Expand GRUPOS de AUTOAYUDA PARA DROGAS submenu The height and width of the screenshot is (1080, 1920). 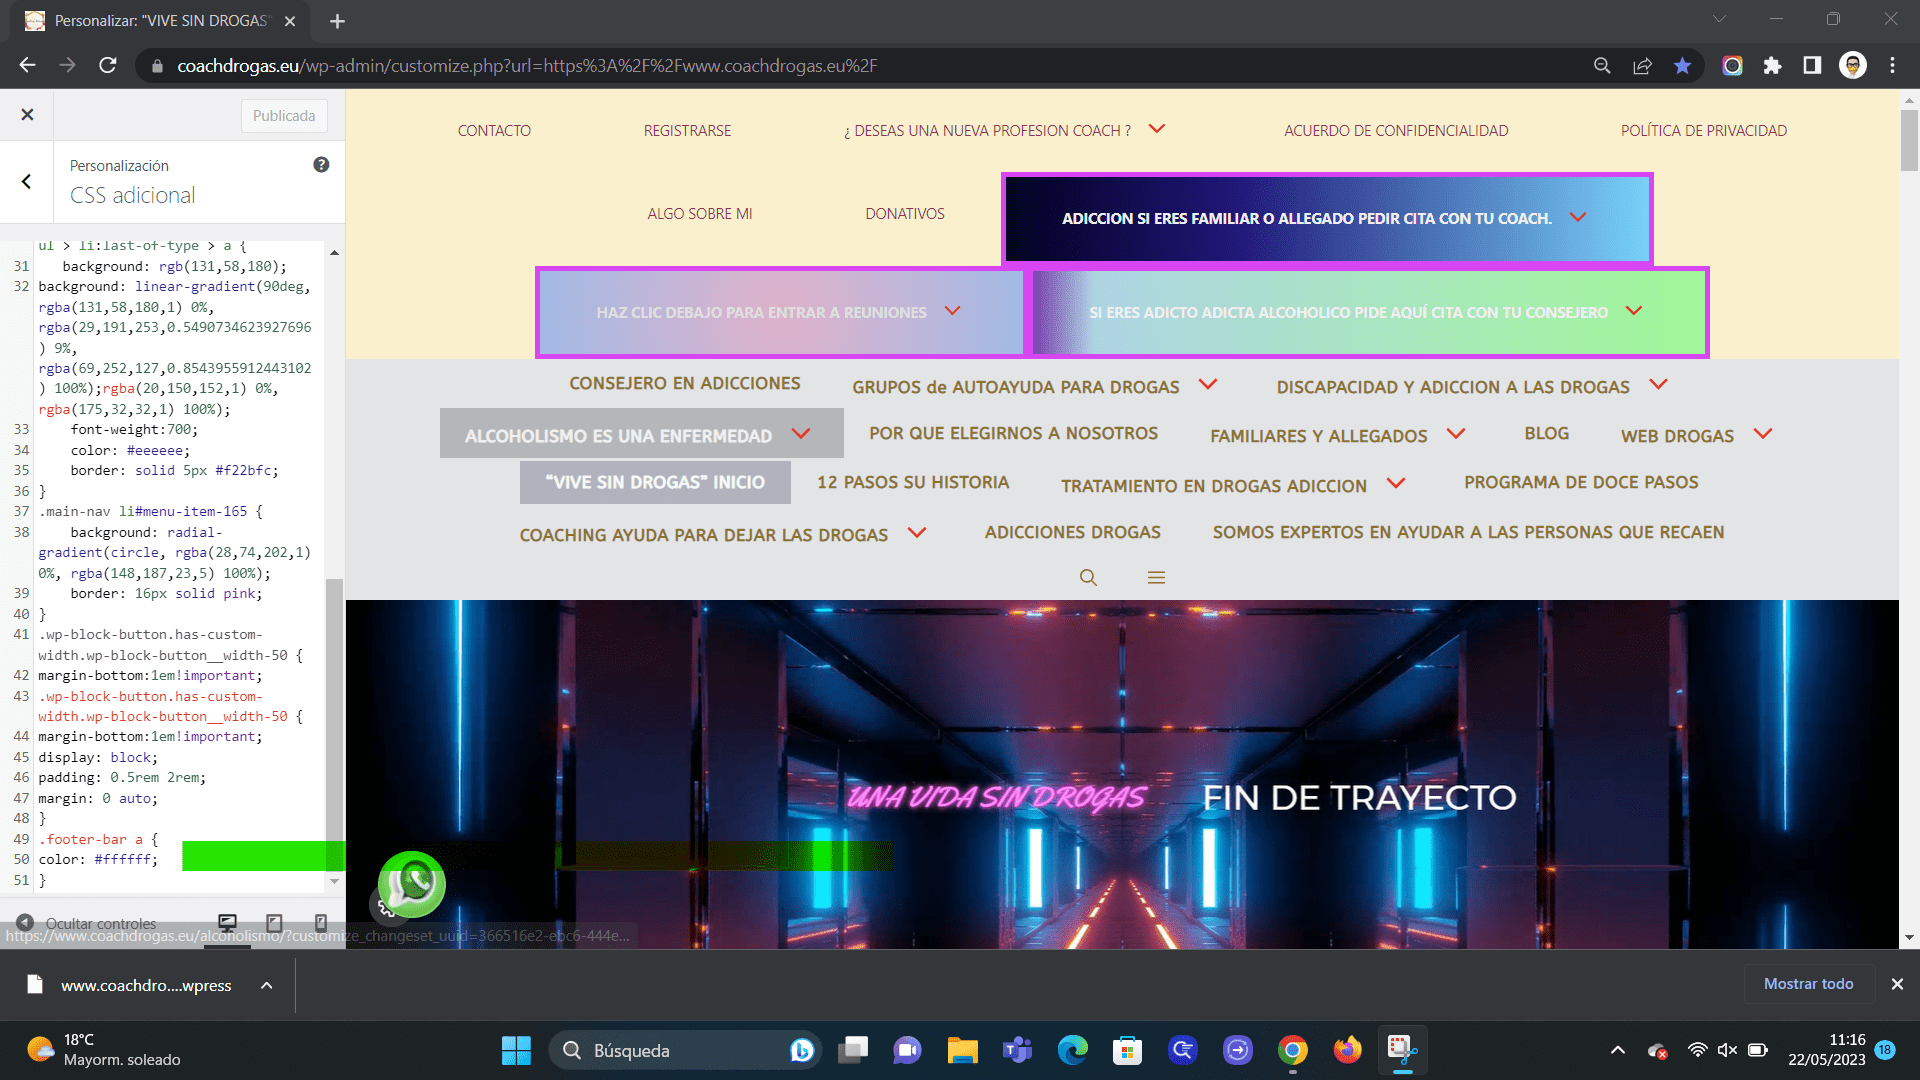[1208, 384]
